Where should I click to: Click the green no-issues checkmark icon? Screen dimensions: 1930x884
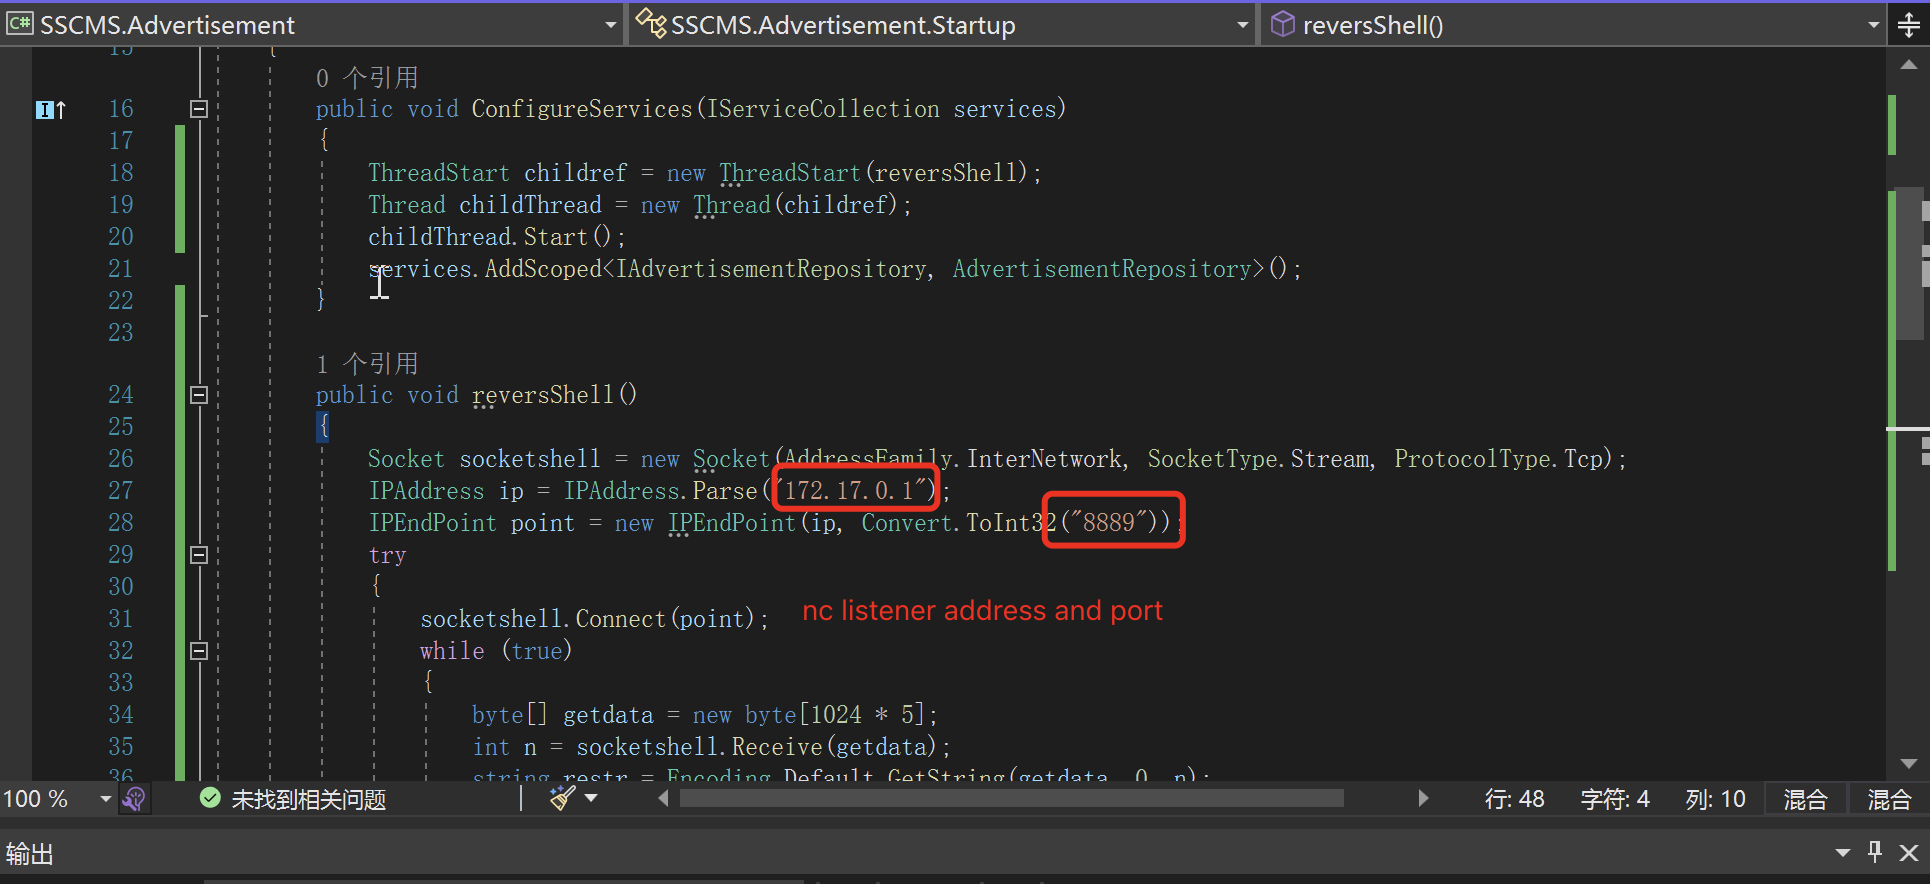point(210,798)
